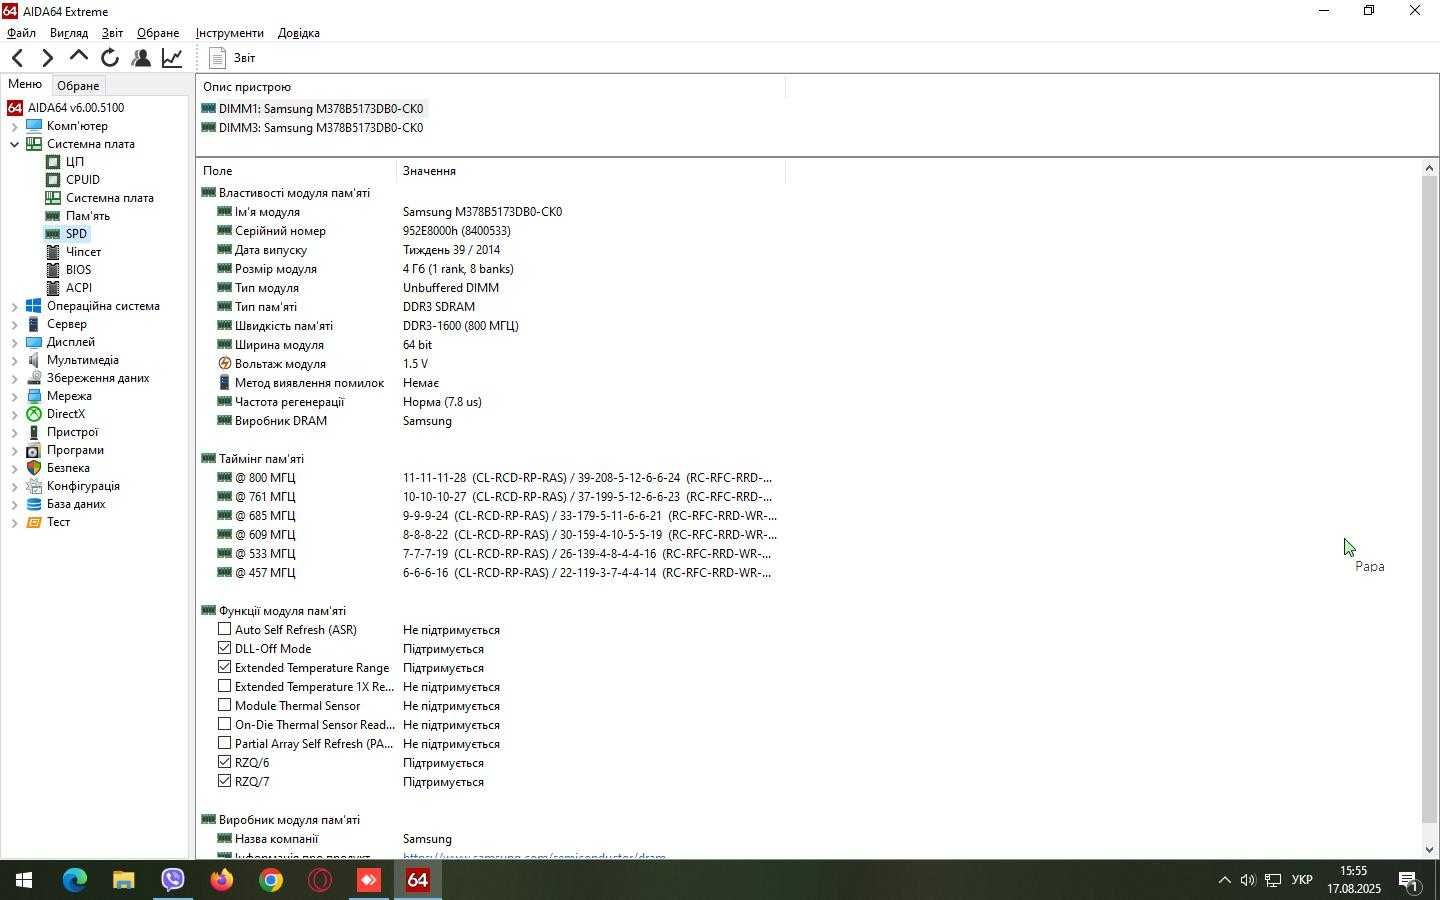Select the Системна плата child item

click(x=110, y=198)
